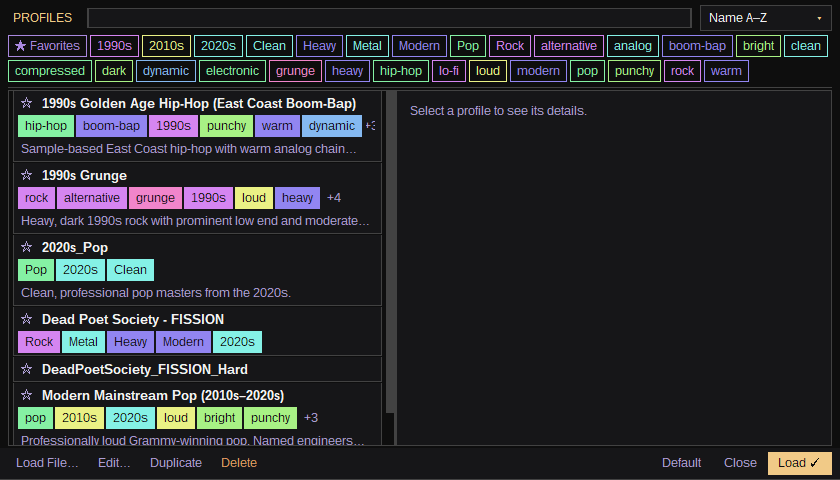Duplicate the selected profile
The image size is (840, 480).
[176, 463]
